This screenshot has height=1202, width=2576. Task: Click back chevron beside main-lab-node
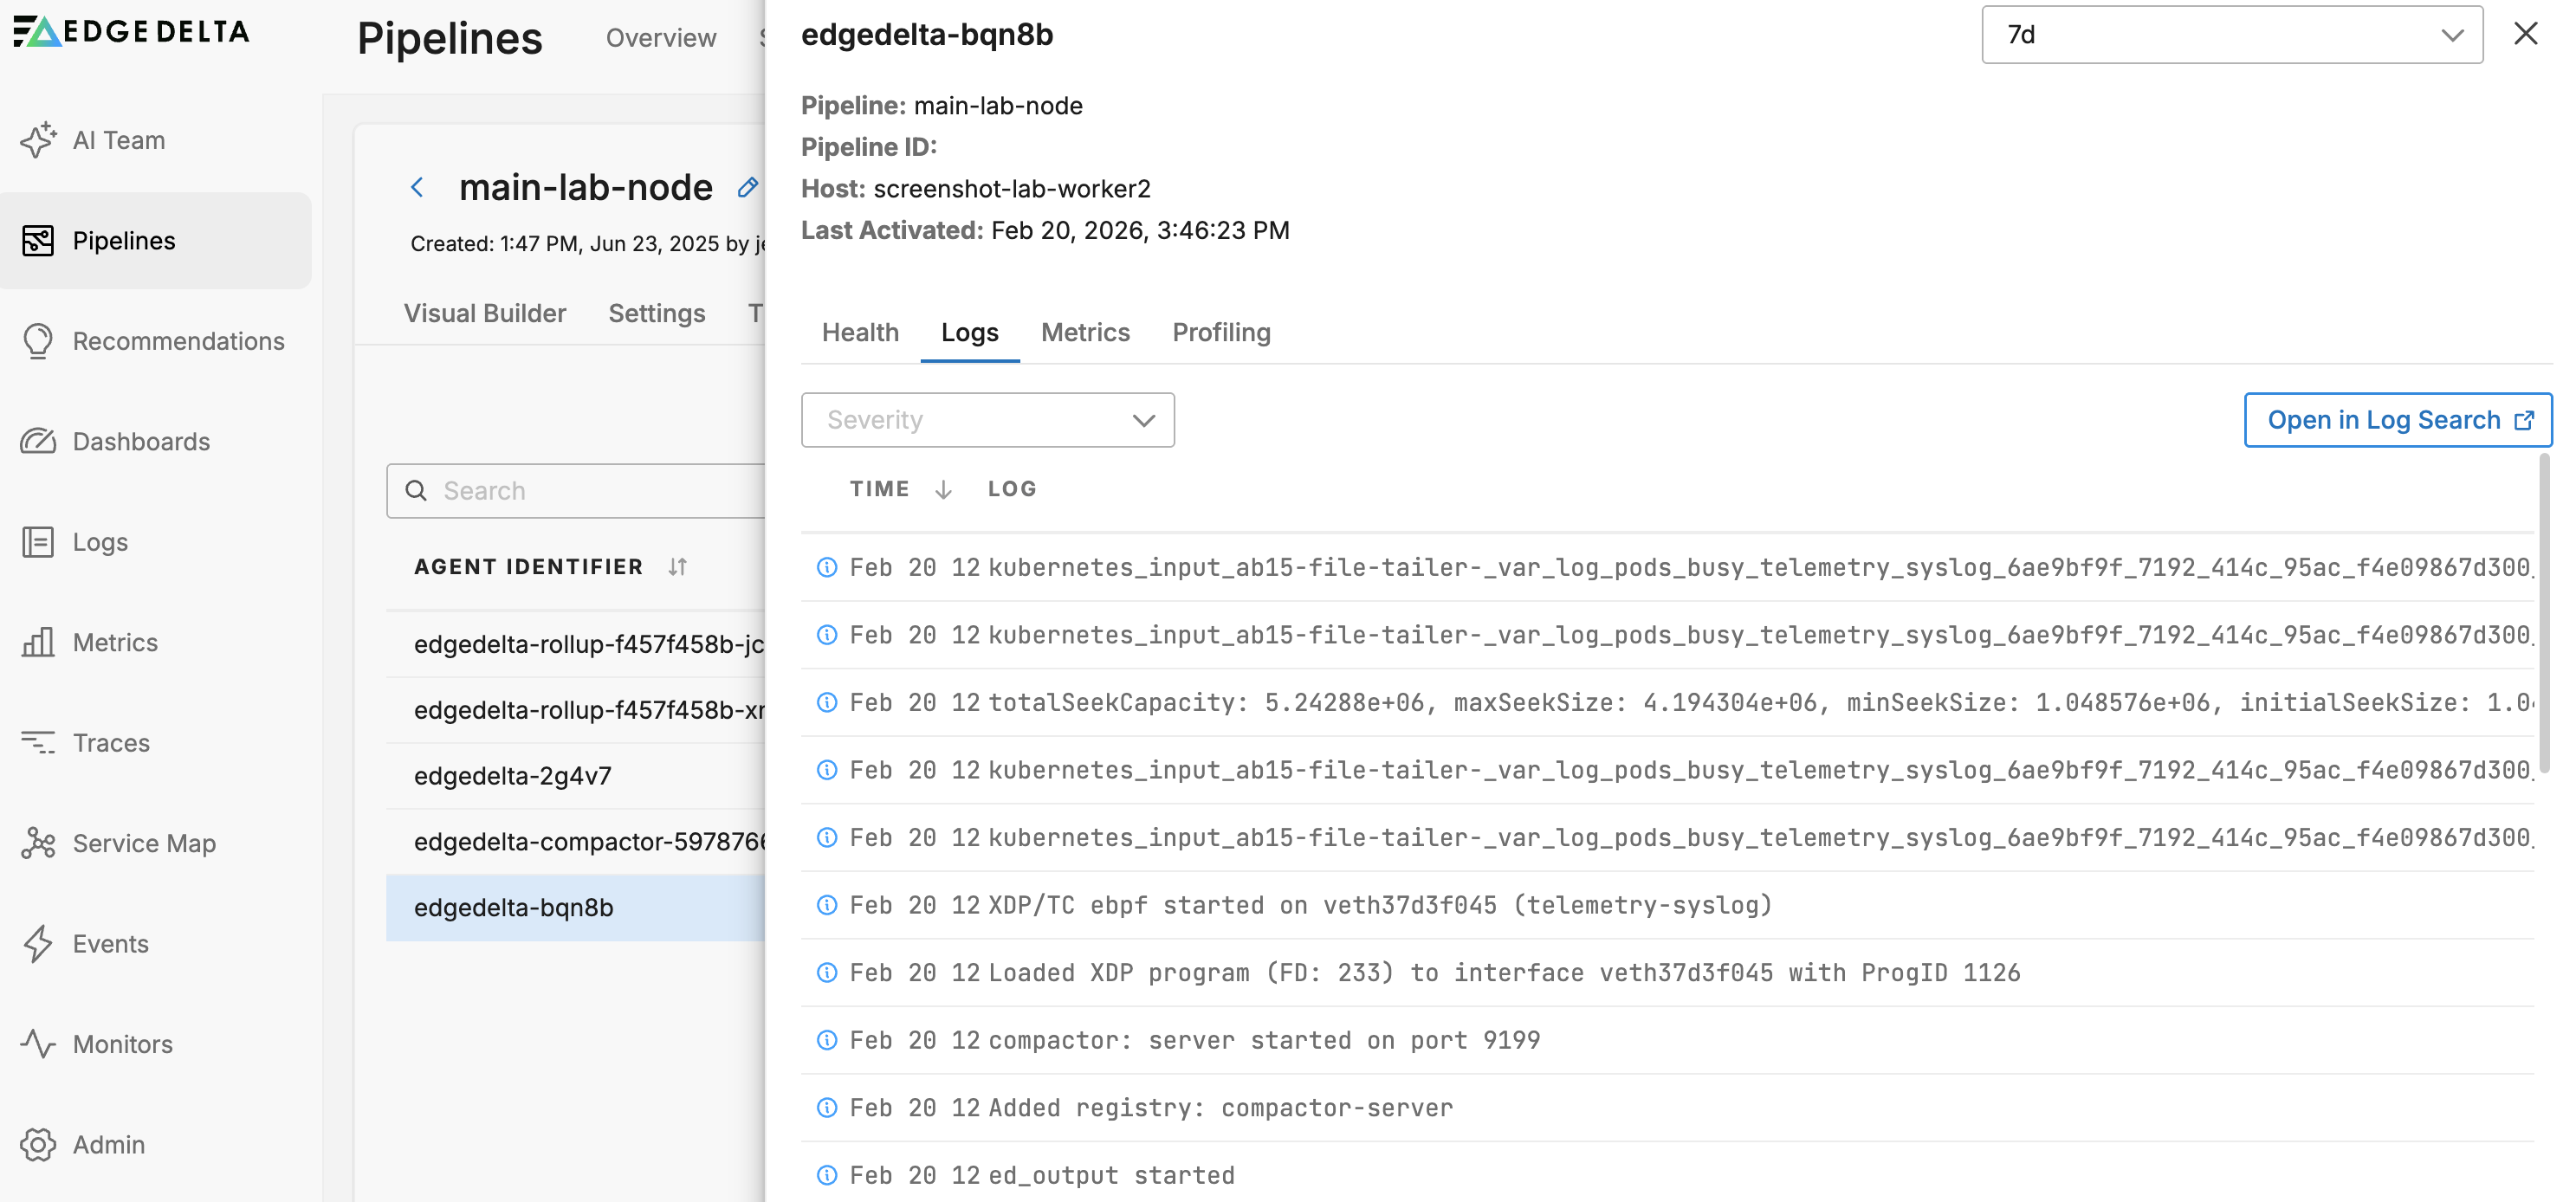click(418, 187)
